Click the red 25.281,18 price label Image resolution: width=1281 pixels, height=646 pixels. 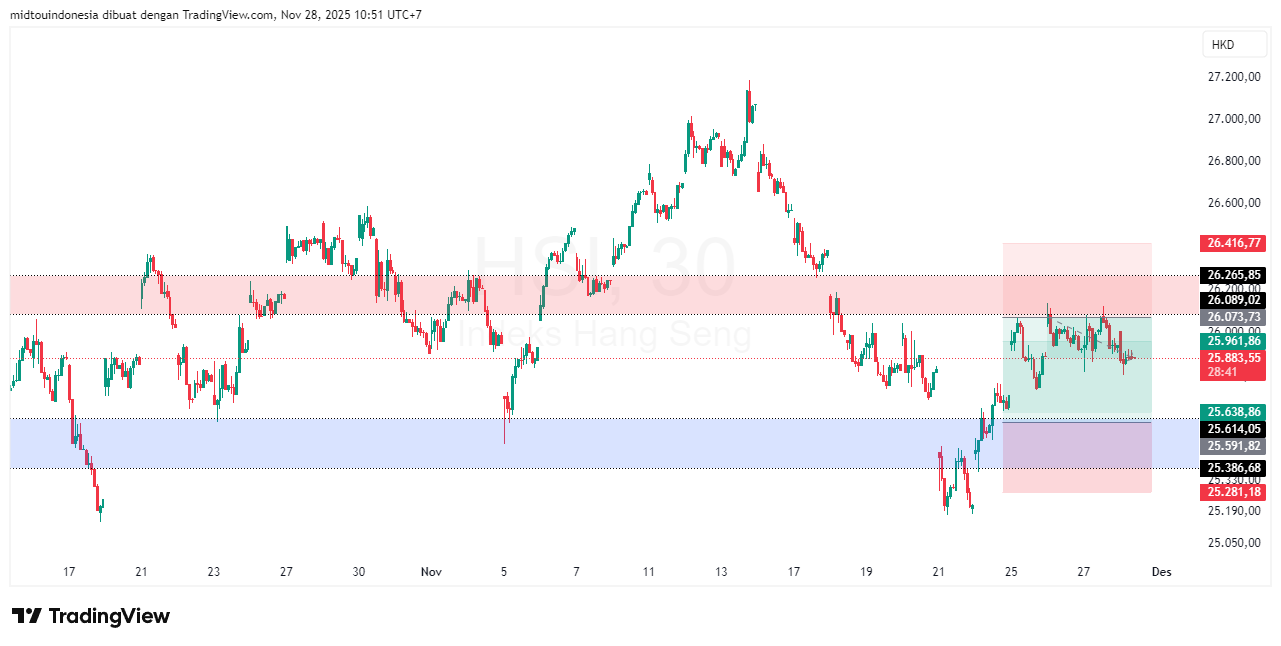tap(1232, 492)
